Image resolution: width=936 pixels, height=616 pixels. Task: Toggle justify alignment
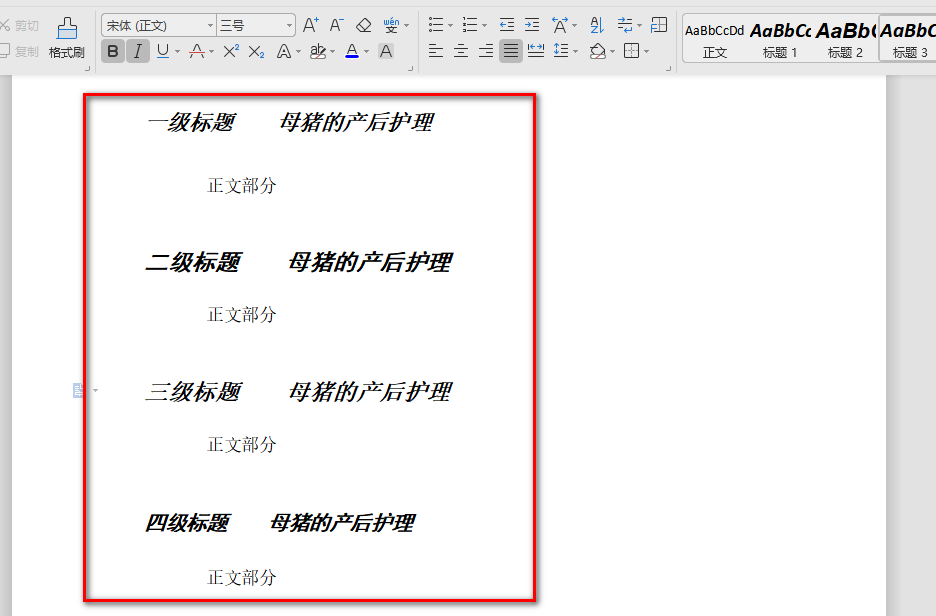coord(511,51)
